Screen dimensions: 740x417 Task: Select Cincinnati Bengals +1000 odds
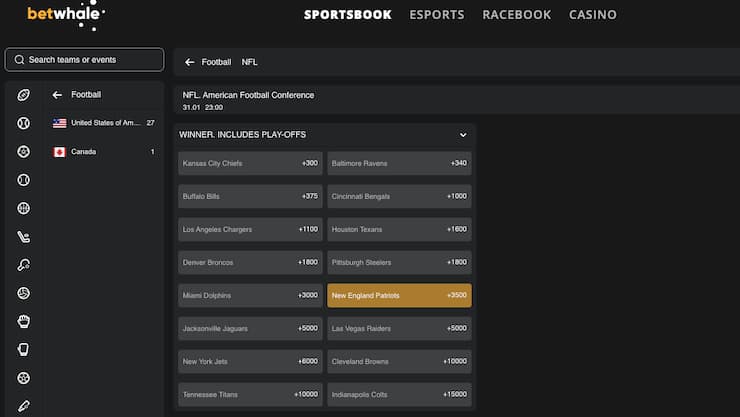[399, 196]
